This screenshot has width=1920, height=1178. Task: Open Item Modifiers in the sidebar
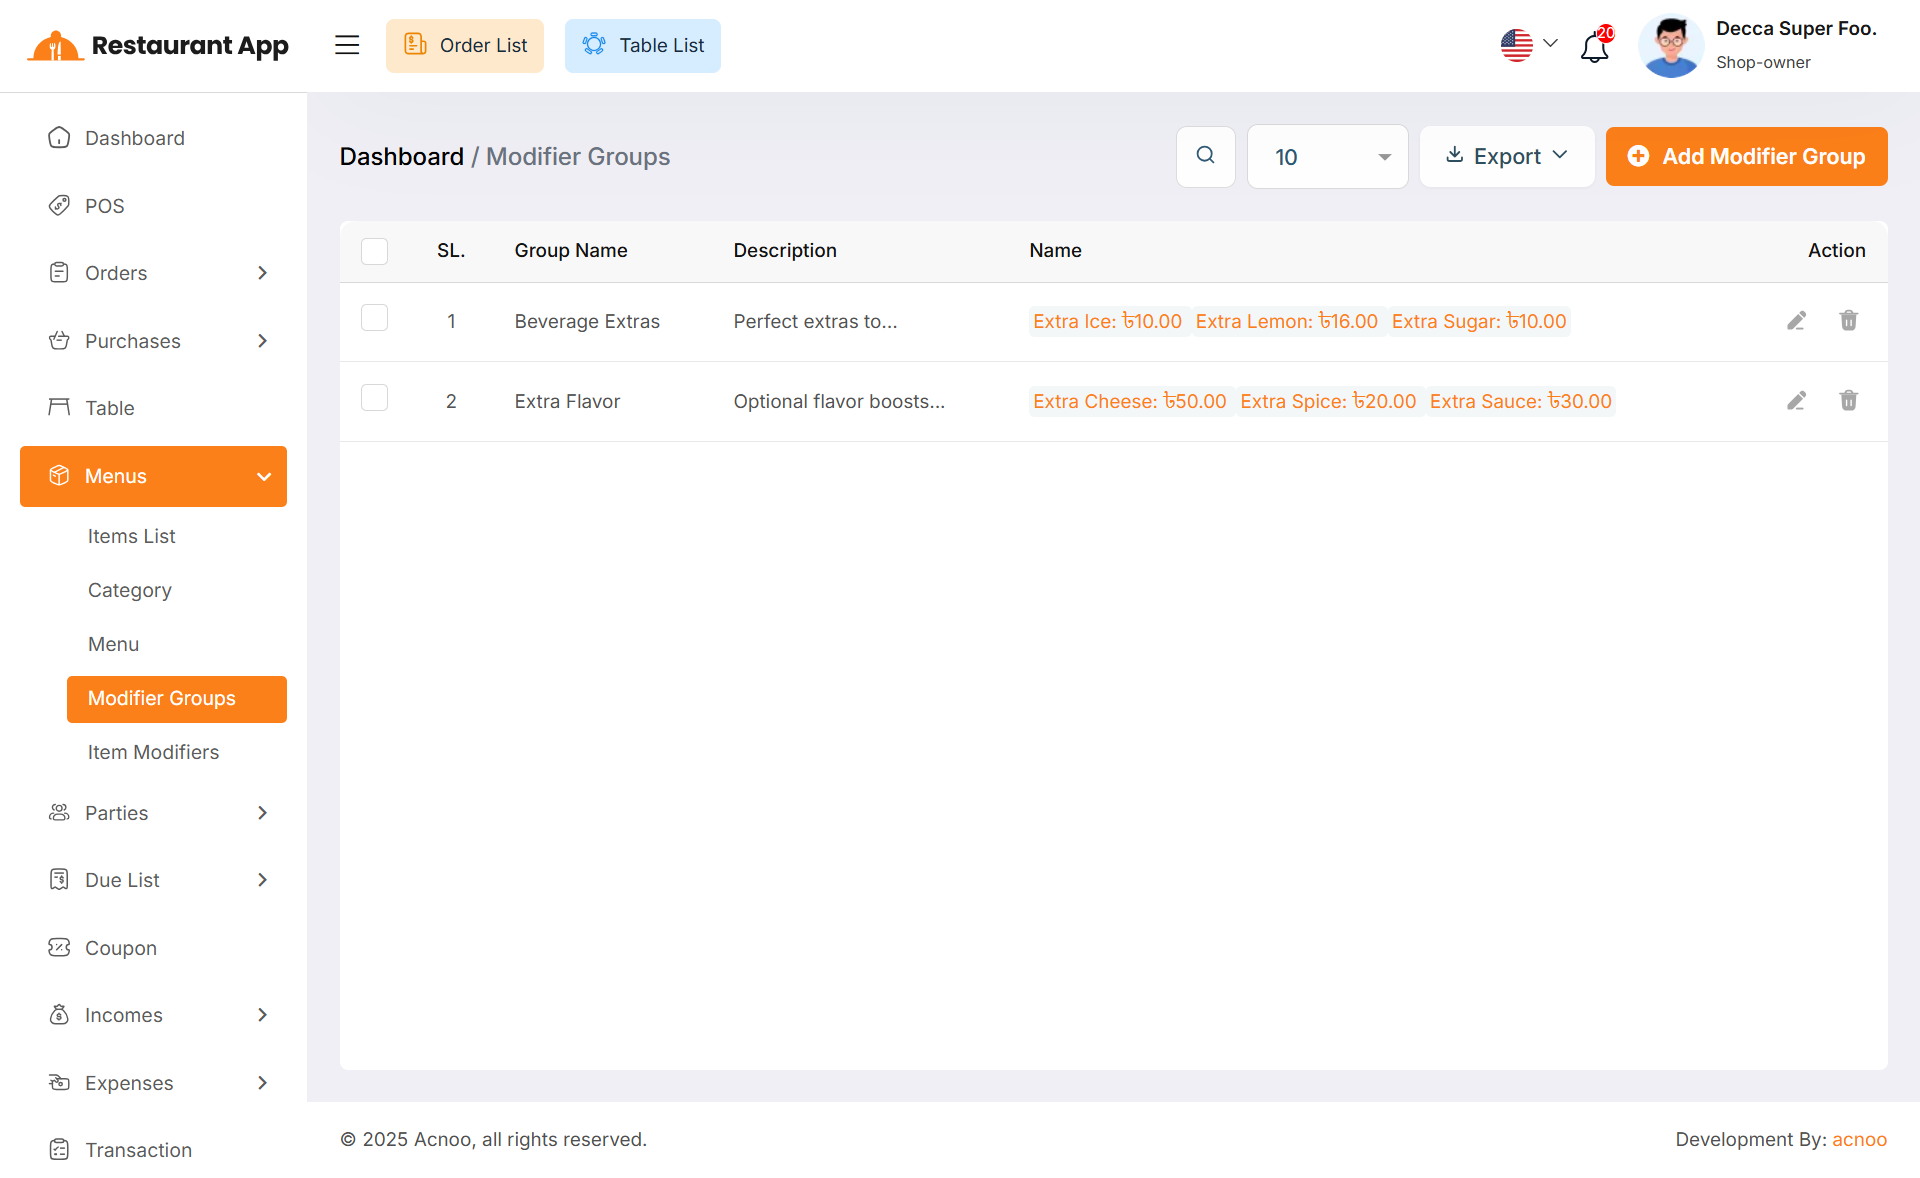(153, 752)
